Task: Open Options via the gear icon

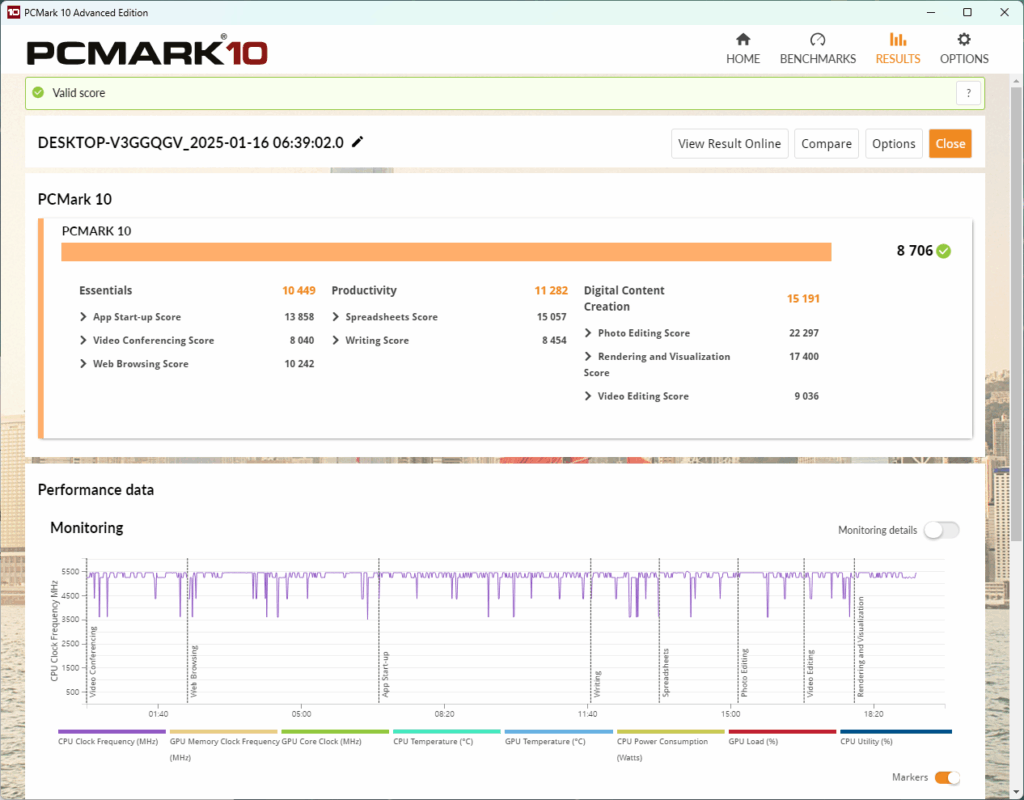Action: pos(964,39)
